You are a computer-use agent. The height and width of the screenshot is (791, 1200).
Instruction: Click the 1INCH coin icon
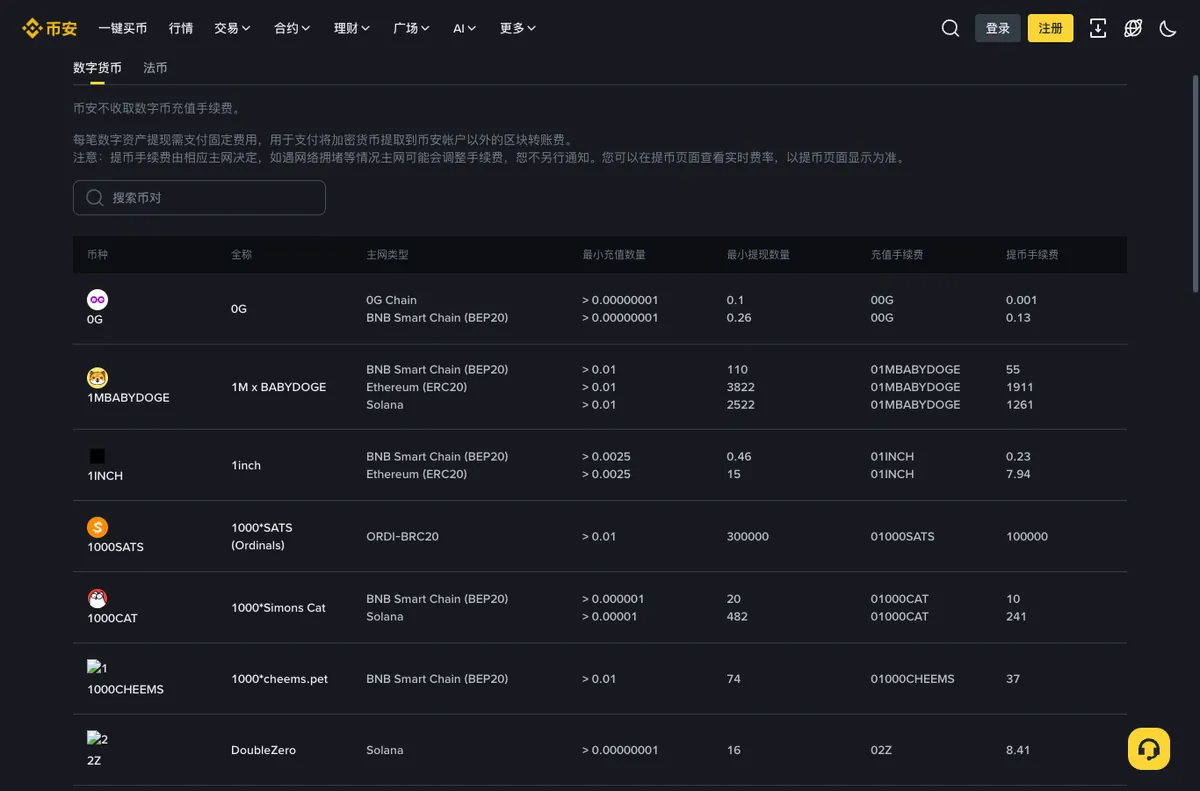click(97, 456)
